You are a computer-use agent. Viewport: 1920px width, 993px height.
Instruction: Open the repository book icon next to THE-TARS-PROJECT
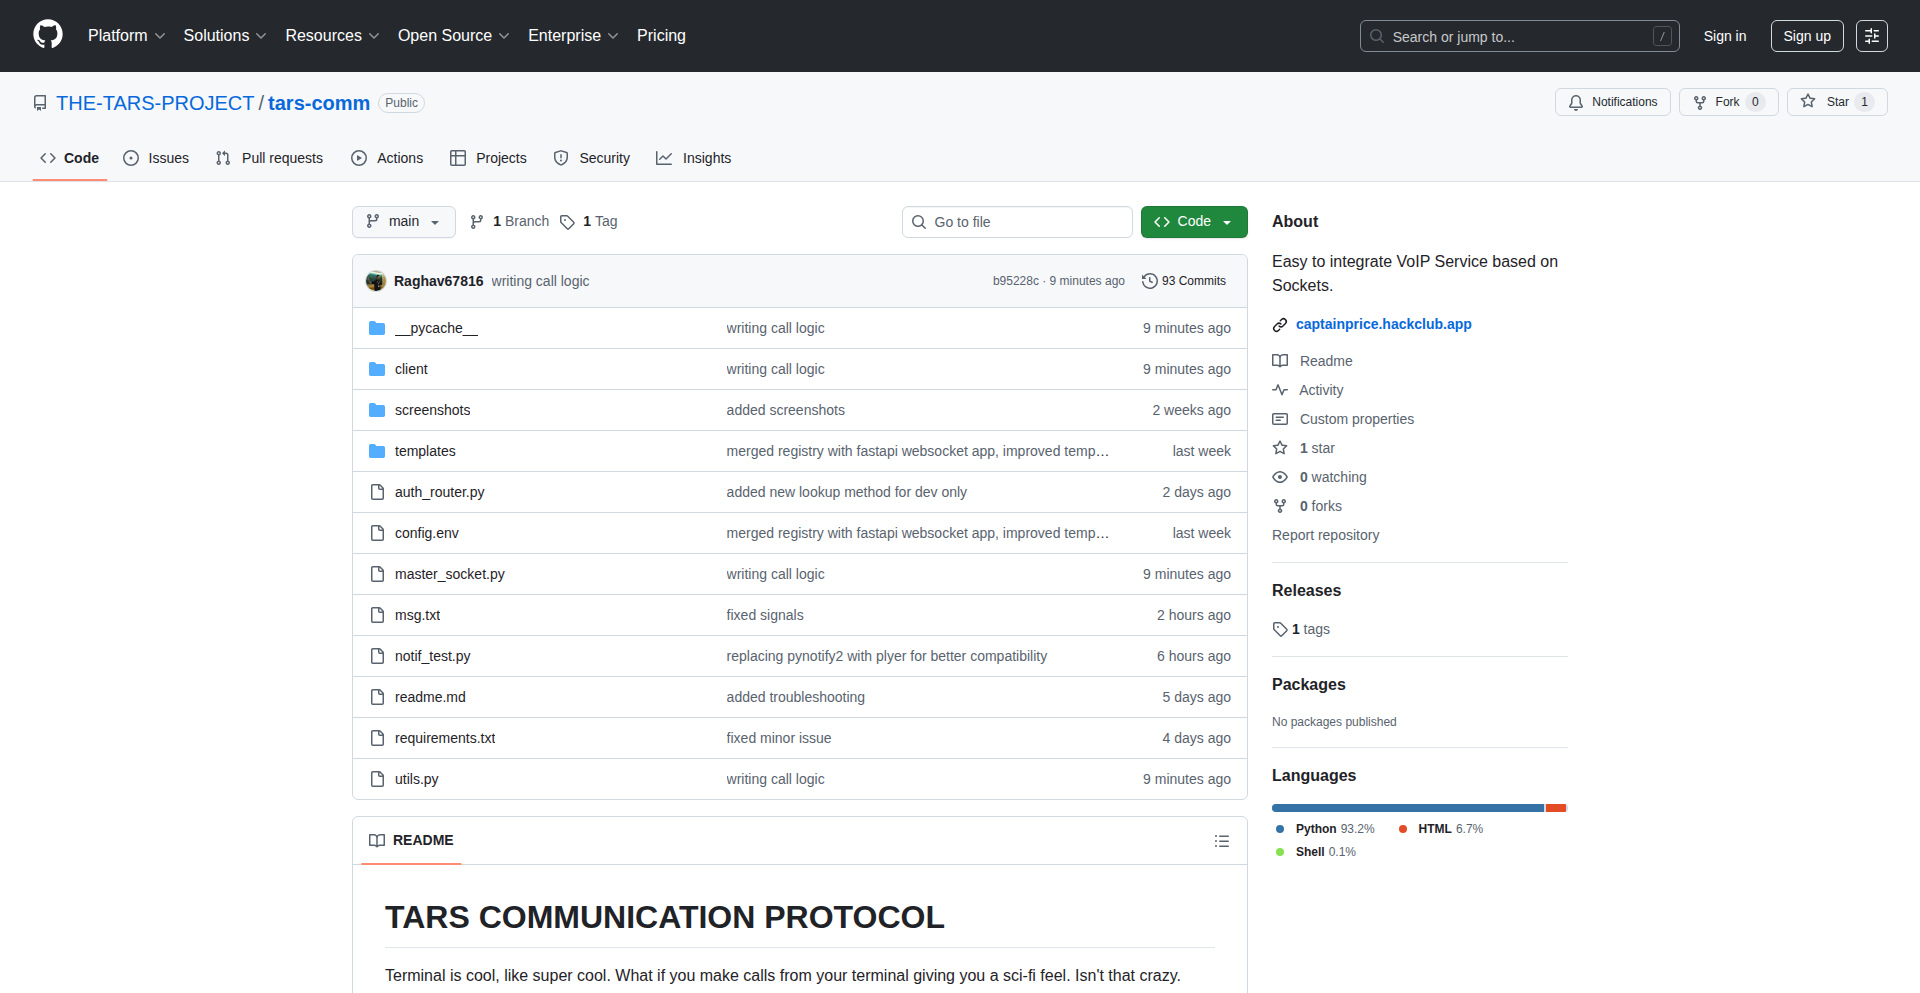40,102
